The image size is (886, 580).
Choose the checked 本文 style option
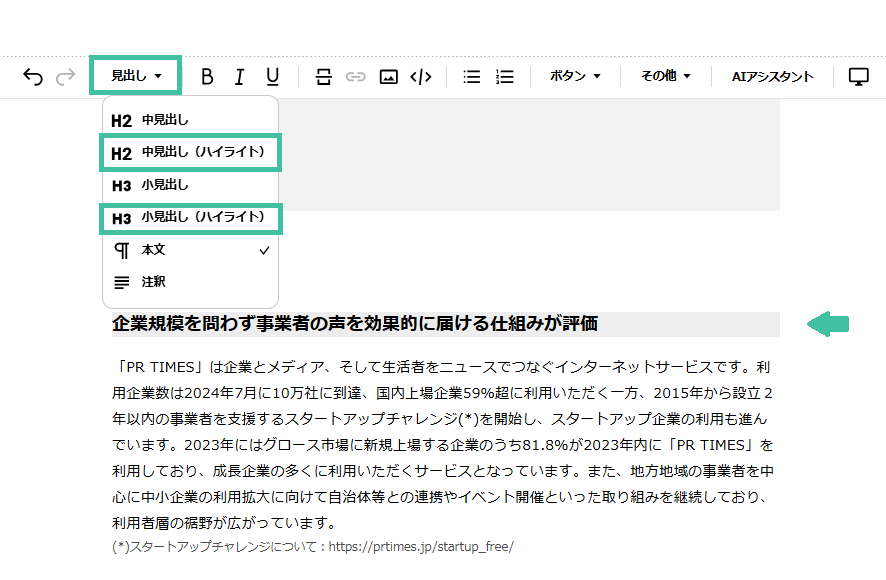click(x=190, y=250)
